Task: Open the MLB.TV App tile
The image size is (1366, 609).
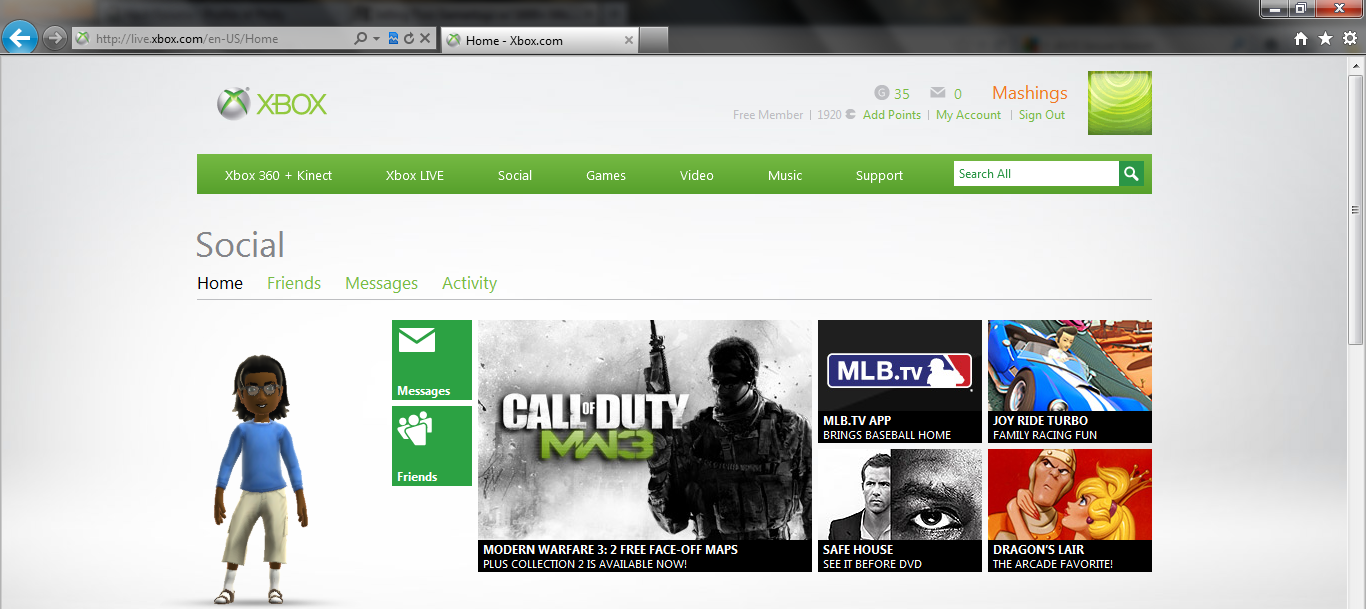Action: (x=900, y=381)
